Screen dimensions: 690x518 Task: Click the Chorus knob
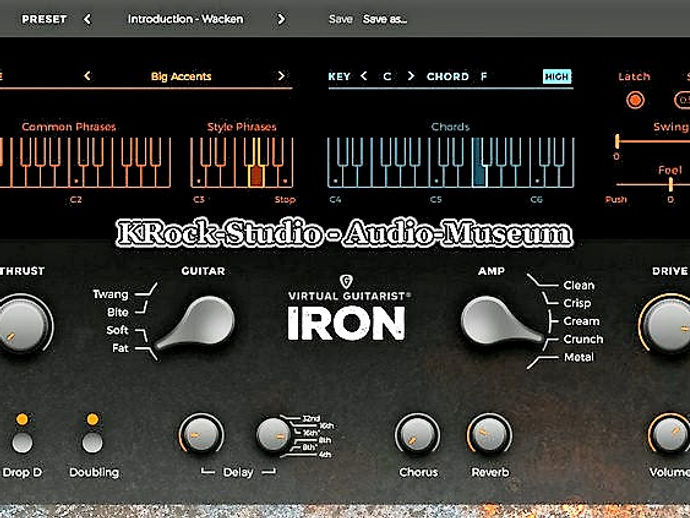[417, 434]
